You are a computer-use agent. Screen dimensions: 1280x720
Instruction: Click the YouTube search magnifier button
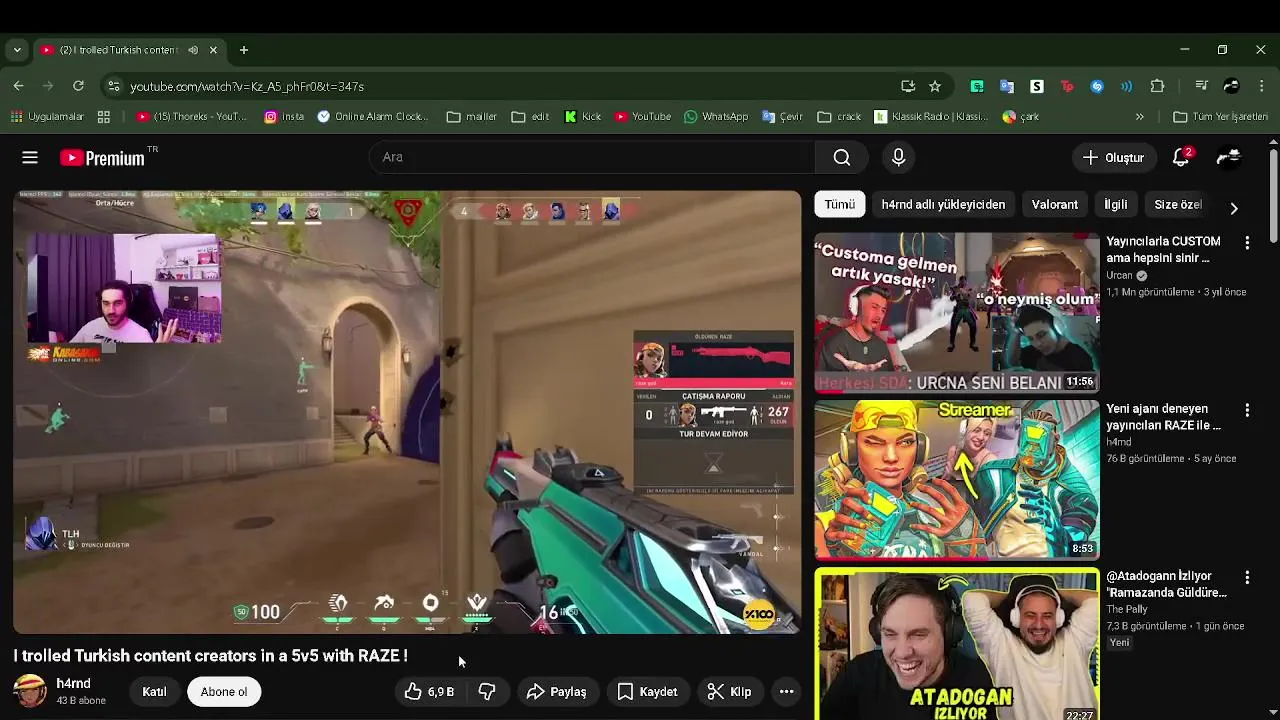(x=842, y=157)
